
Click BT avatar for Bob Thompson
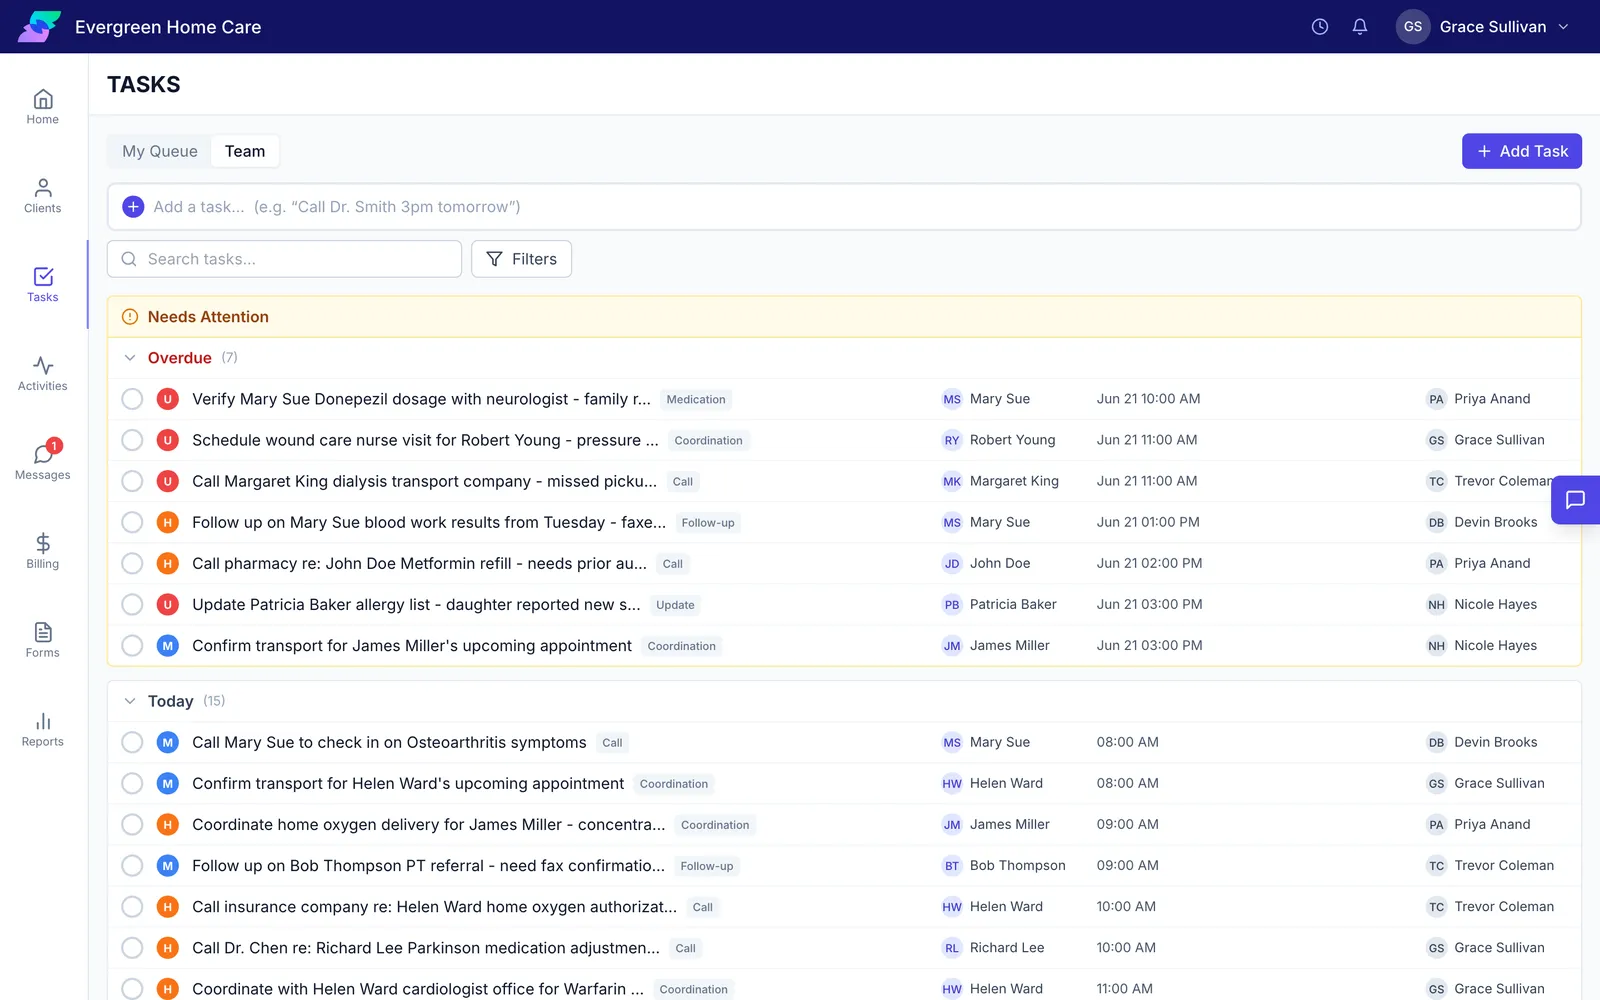click(952, 866)
